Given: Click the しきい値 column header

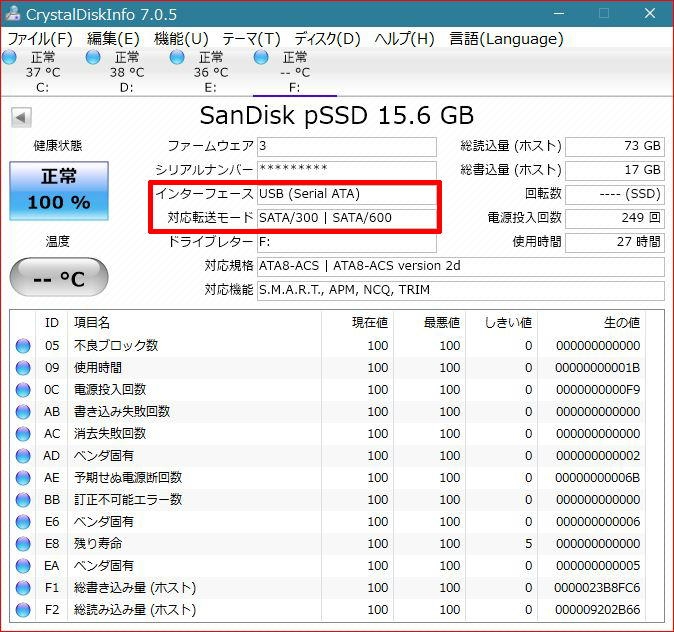Looking at the screenshot, I should click(x=501, y=323).
